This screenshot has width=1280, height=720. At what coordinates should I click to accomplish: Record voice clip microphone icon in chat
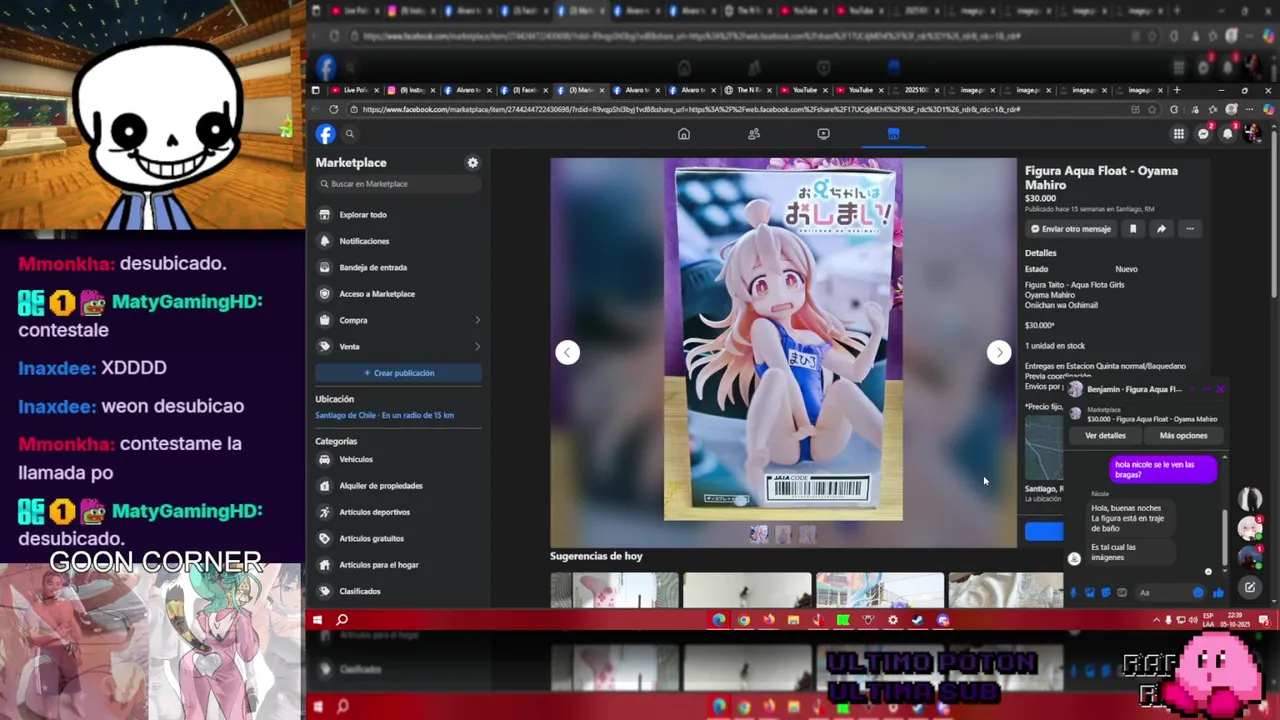coord(1074,592)
